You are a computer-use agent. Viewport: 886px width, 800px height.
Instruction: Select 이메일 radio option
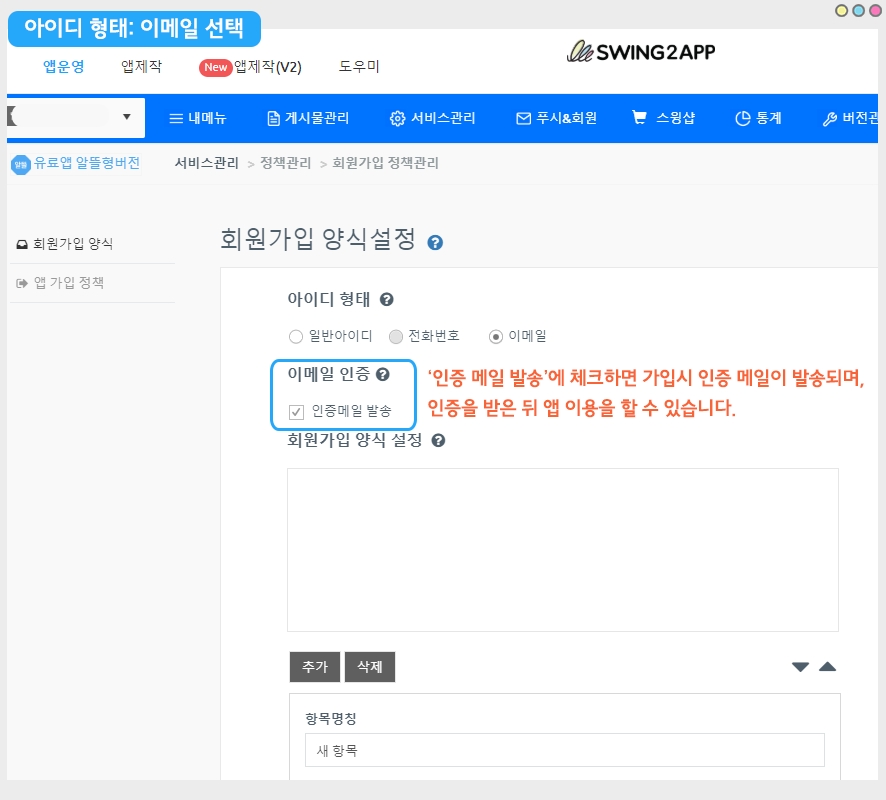pos(496,337)
